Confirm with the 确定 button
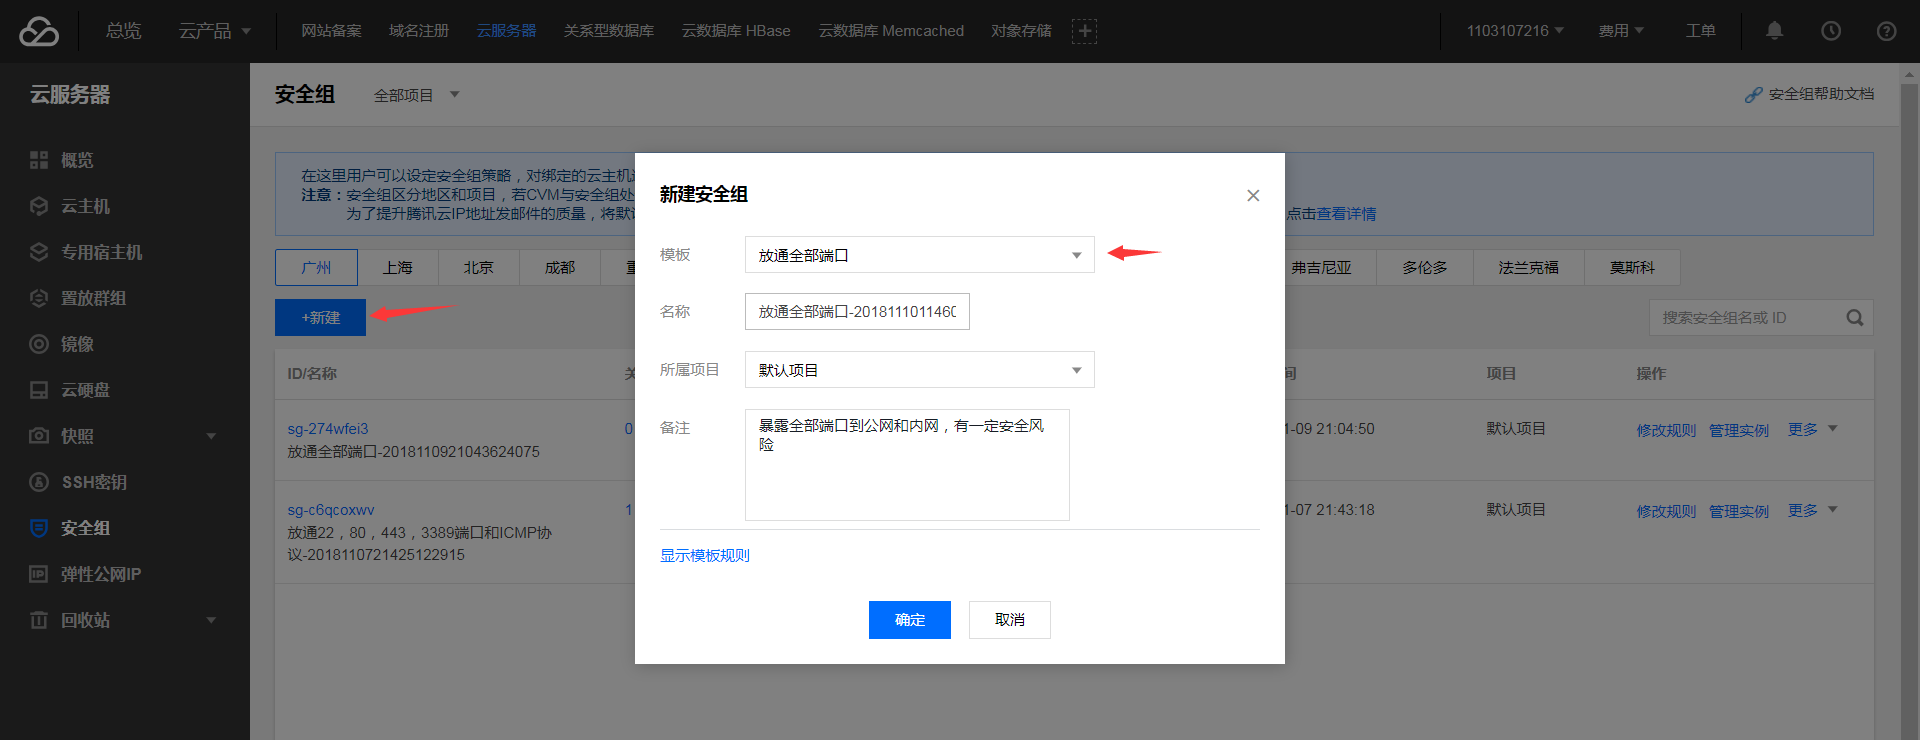1920x740 pixels. tap(910, 620)
